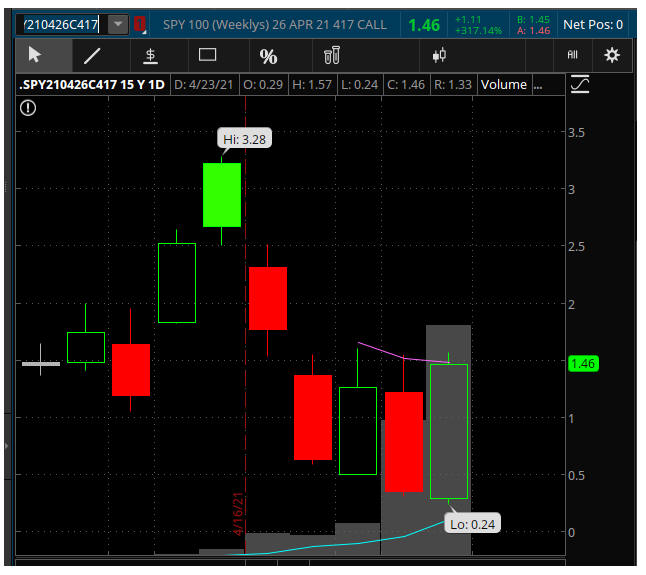Image resolution: width=646 pixels, height=575 pixels.
Task: Click the 3.5 price axis label
Action: coord(576,133)
